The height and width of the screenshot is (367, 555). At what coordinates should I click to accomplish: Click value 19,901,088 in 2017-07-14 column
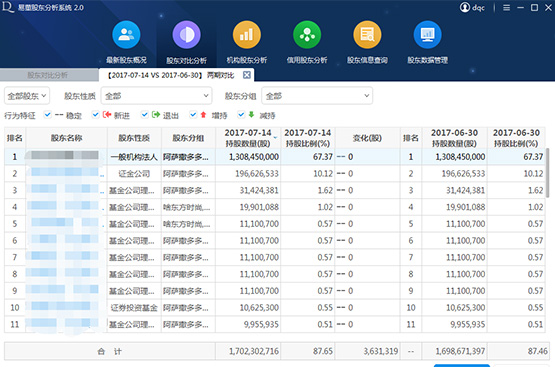coord(259,207)
